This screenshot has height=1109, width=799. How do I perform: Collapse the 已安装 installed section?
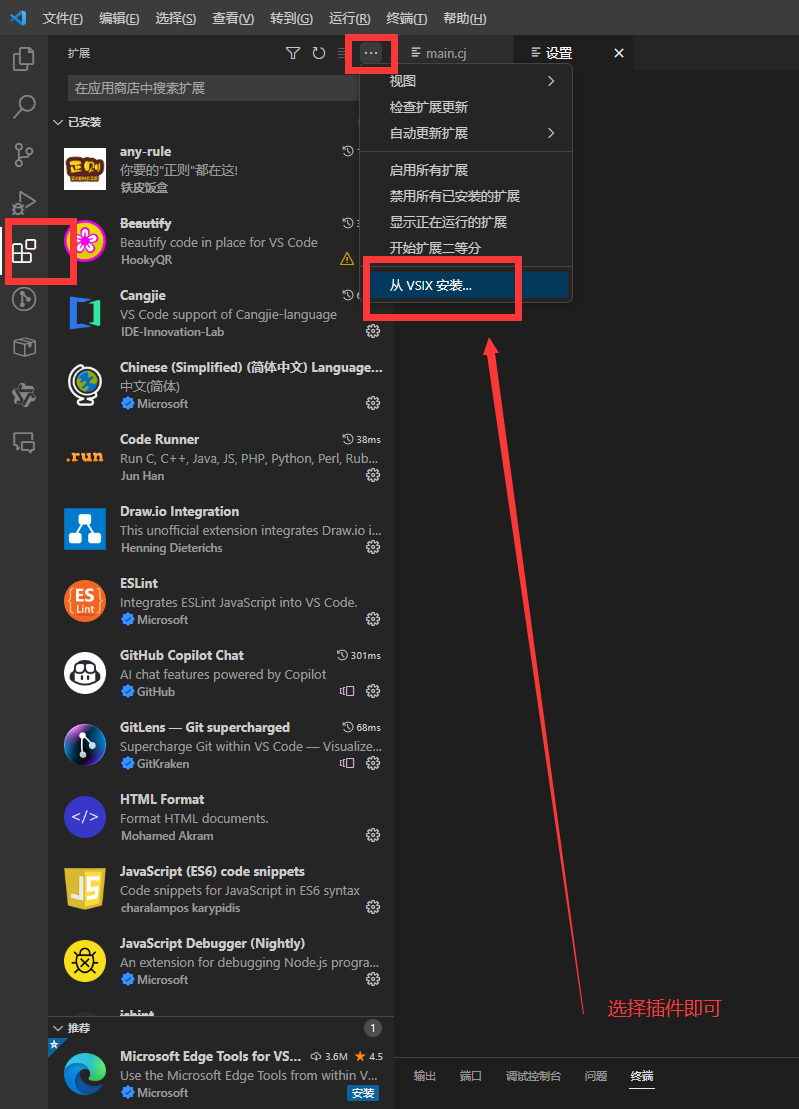tap(58, 122)
